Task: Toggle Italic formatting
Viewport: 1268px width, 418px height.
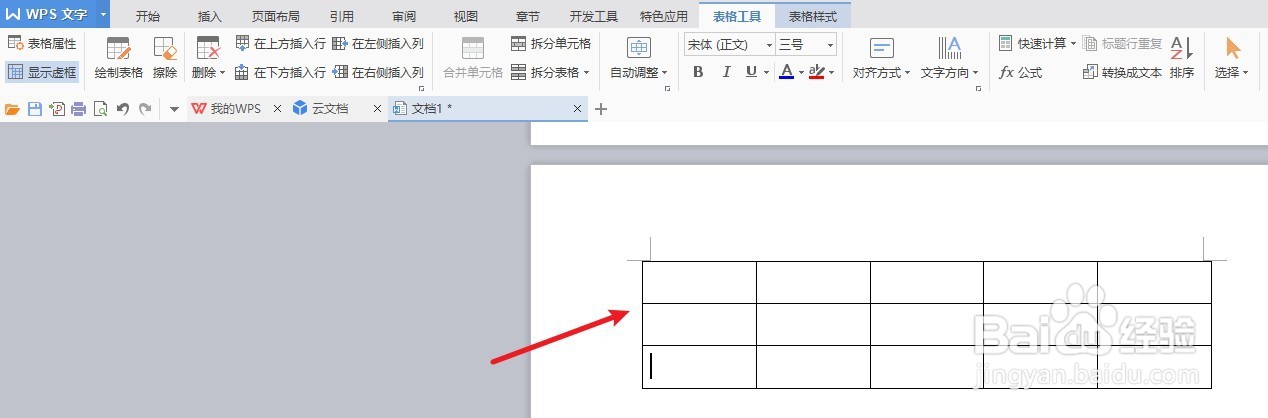Action: coord(725,72)
